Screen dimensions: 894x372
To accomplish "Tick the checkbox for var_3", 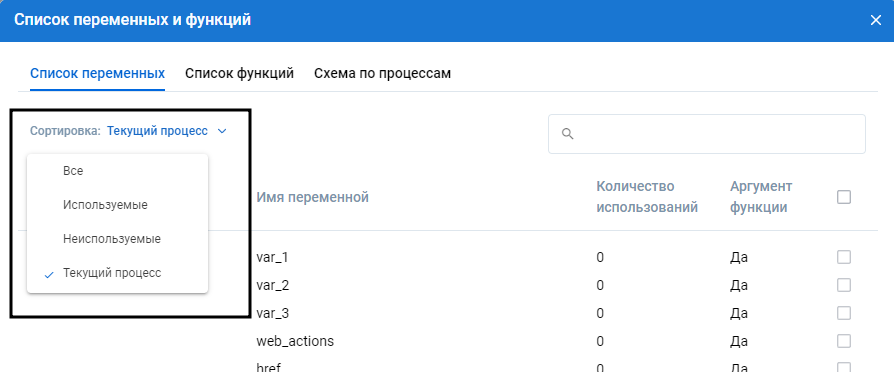I will point(844,313).
